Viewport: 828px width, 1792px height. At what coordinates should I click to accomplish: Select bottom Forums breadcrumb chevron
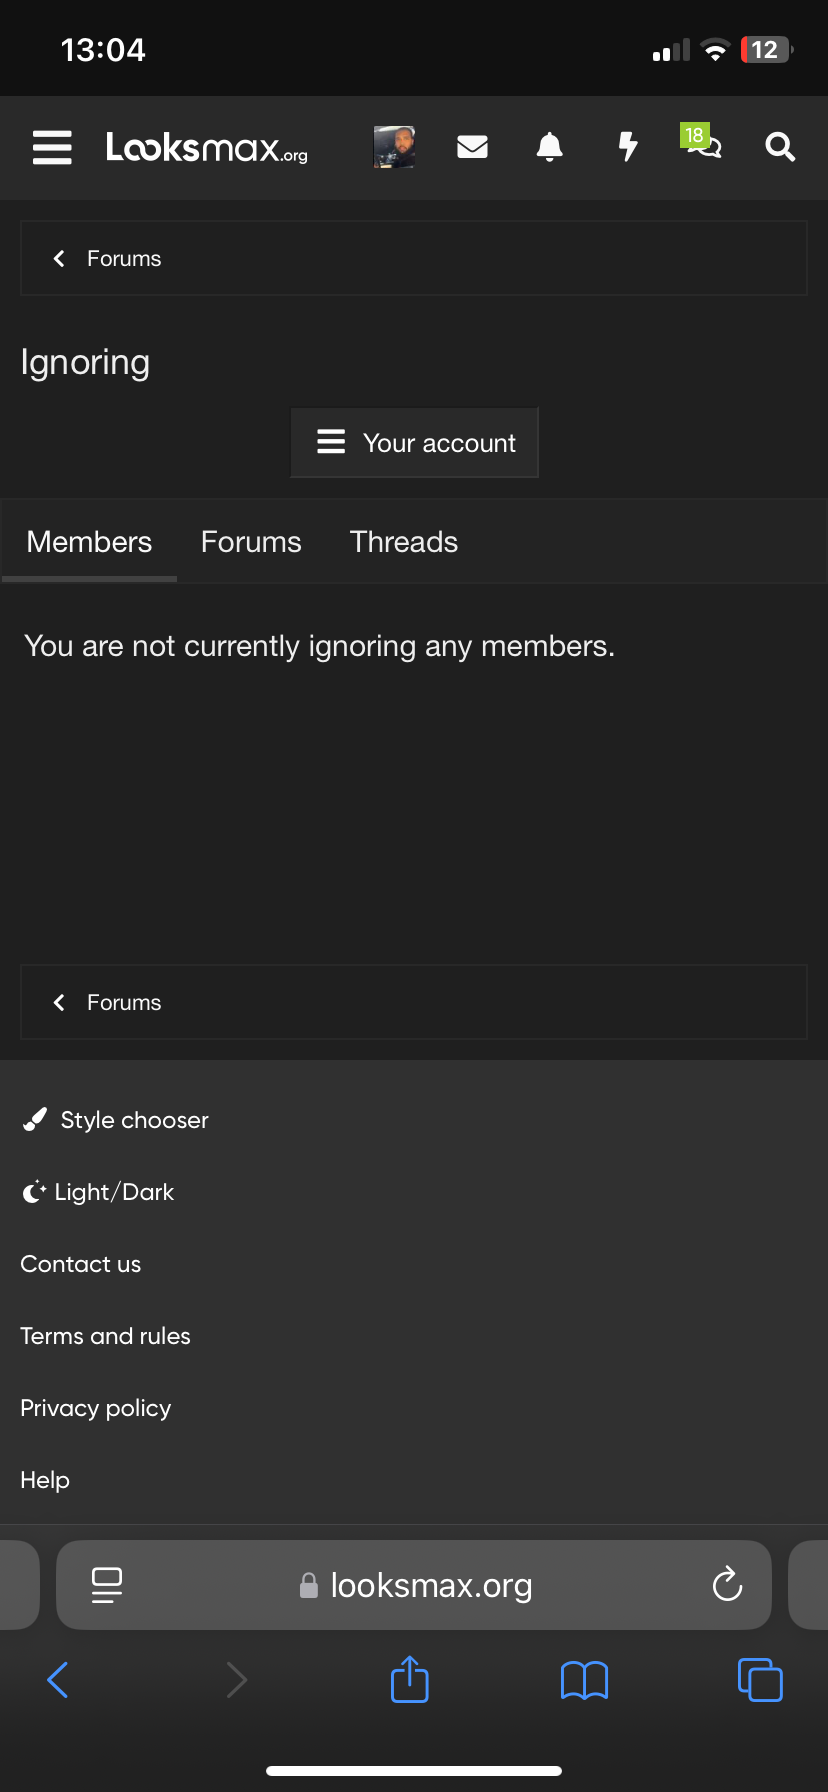click(x=59, y=1002)
